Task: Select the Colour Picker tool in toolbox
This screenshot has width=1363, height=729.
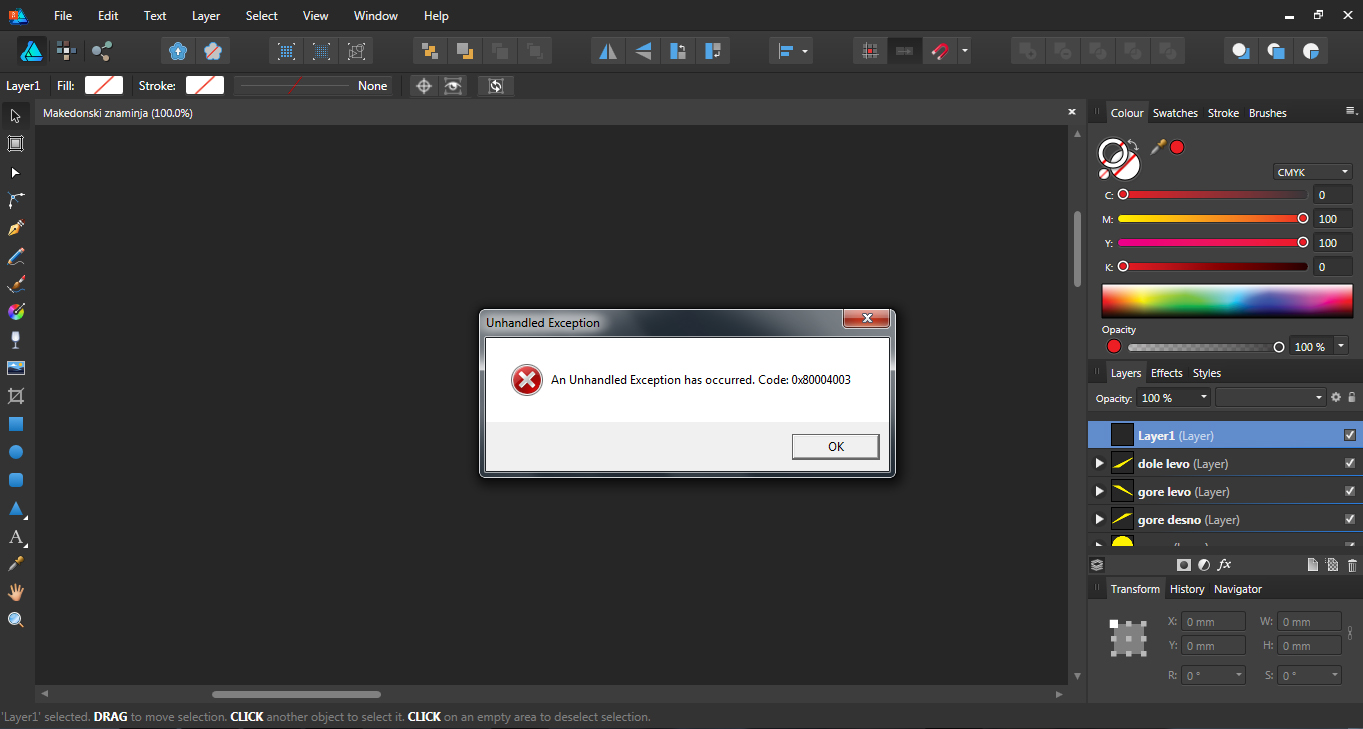Action: click(x=15, y=564)
